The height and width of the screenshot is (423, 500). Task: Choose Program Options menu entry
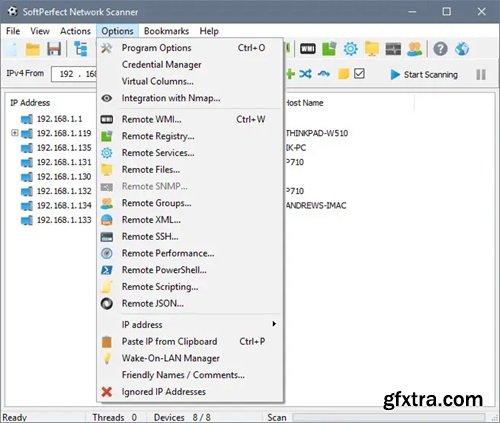click(x=190, y=48)
